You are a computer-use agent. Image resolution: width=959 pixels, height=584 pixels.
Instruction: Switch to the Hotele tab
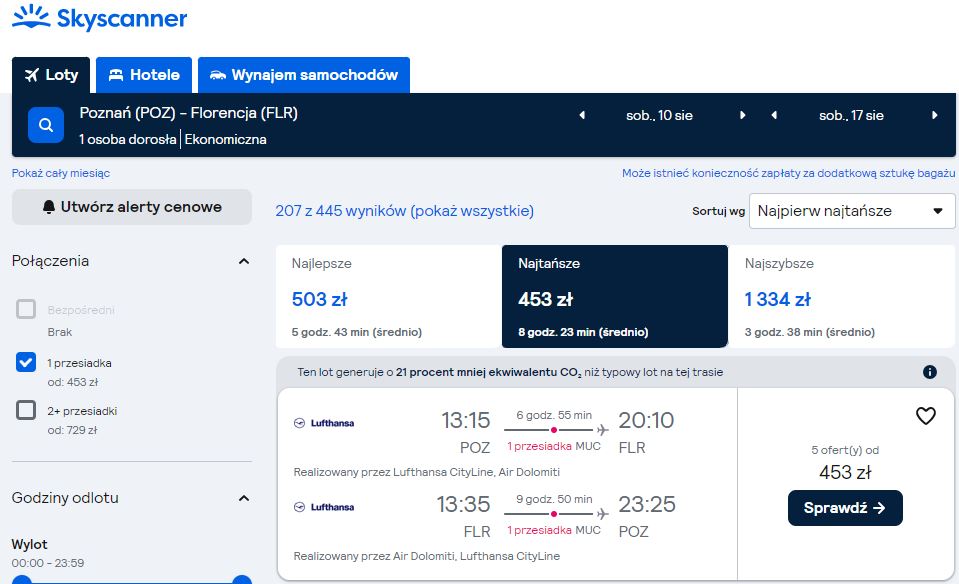(144, 75)
